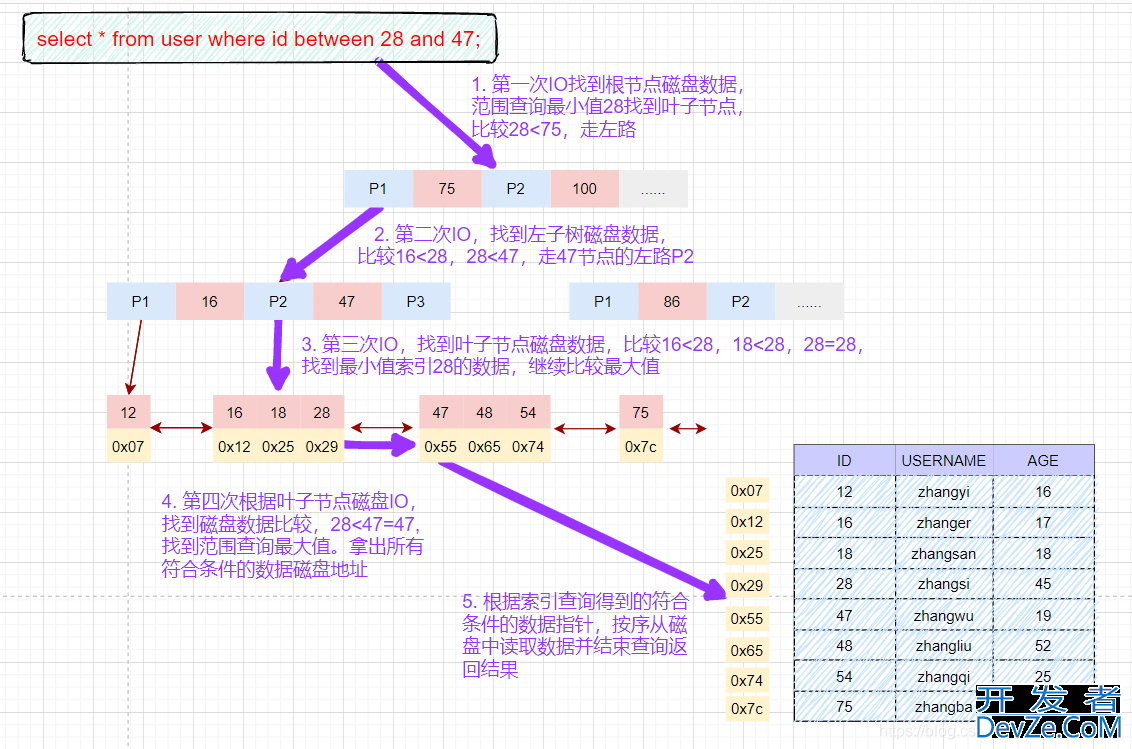Select 'zhangwu' username cell in table
1132x749 pixels.
coord(944,615)
